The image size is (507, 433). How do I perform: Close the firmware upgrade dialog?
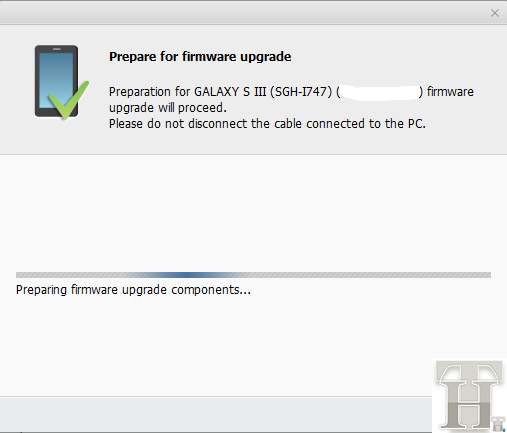(495, 13)
